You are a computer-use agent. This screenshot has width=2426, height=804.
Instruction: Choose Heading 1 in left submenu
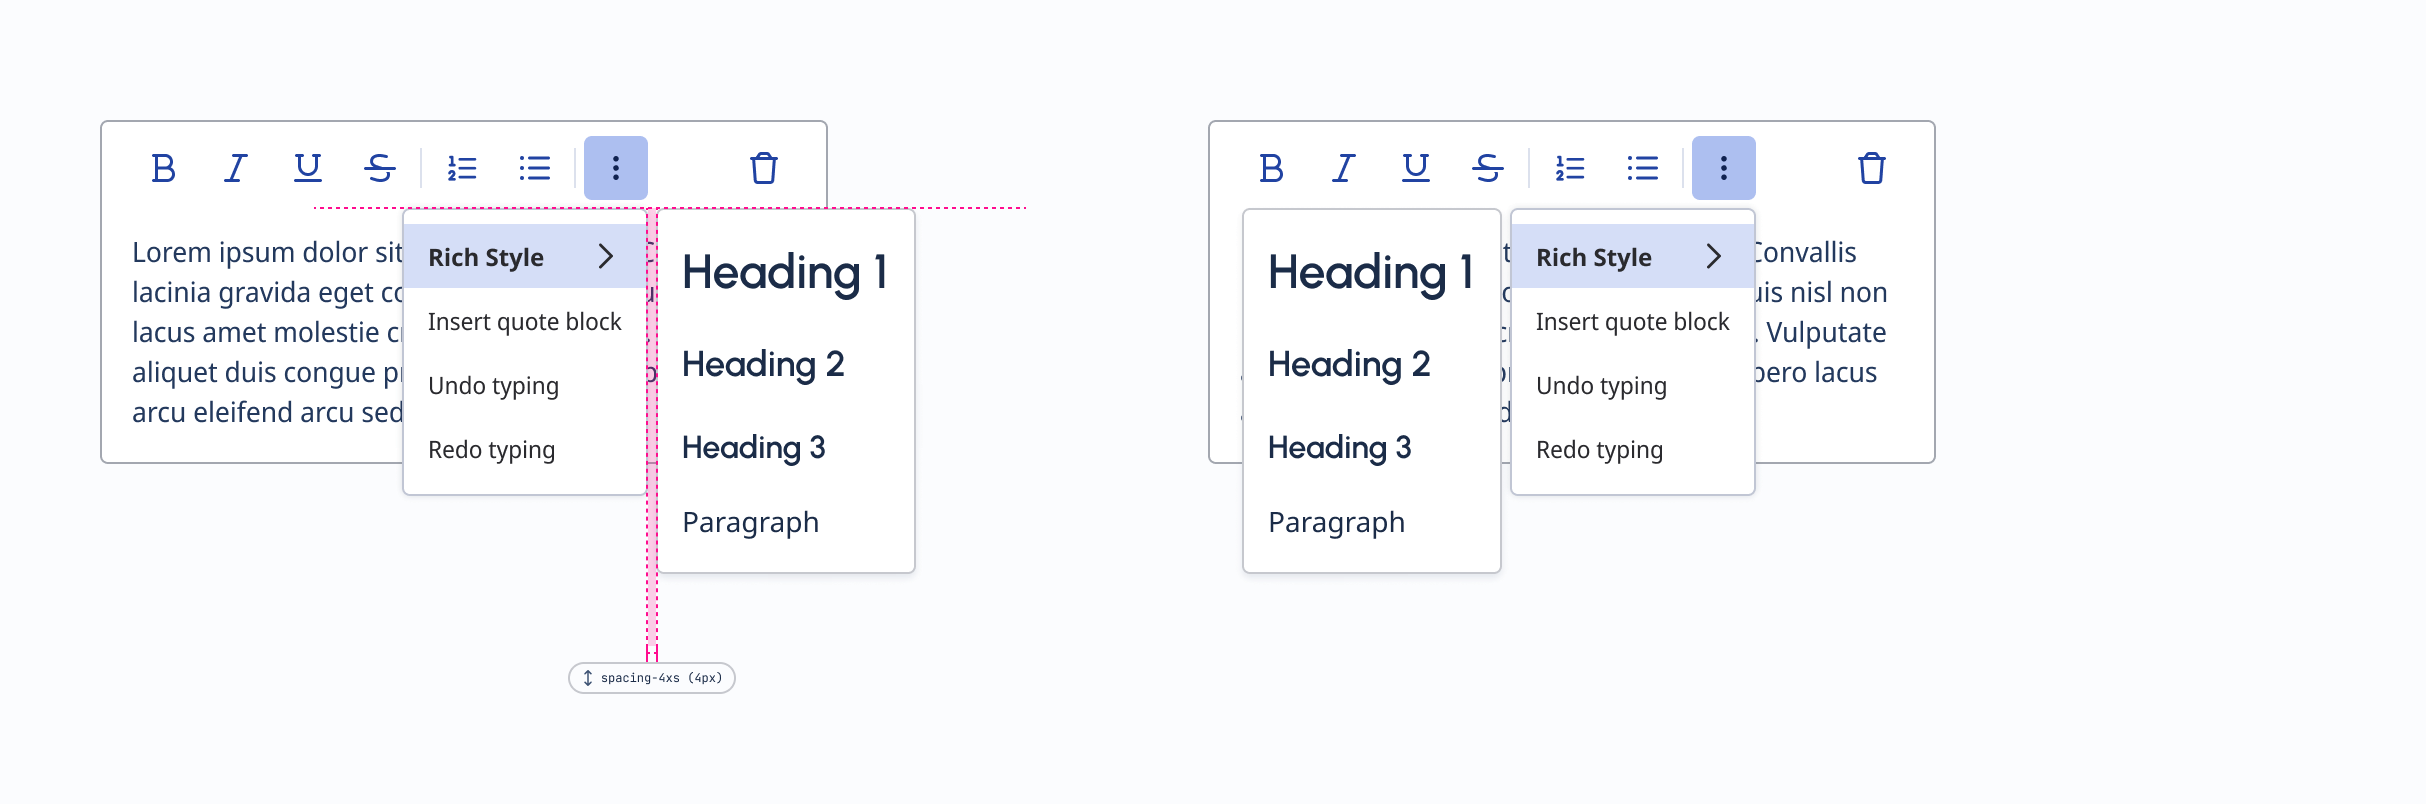tap(784, 272)
